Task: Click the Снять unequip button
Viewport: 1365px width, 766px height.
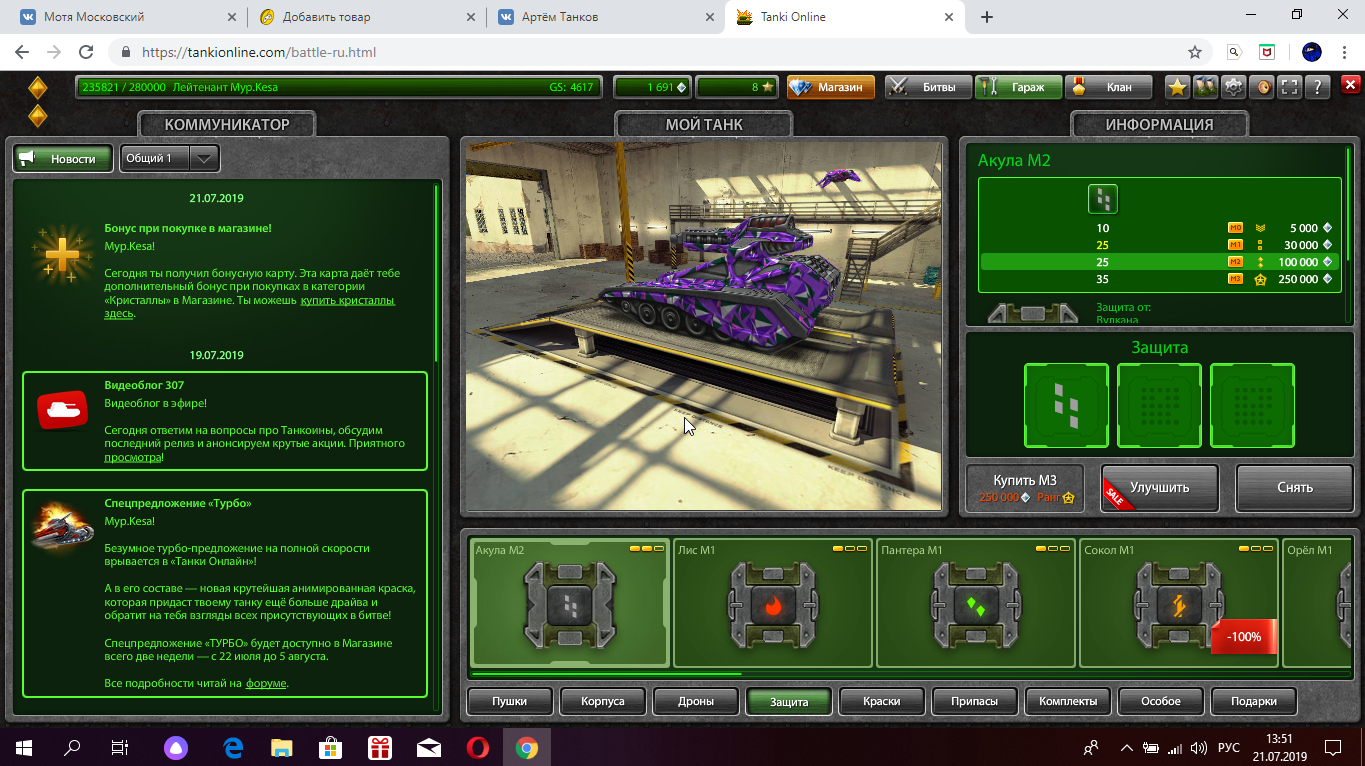Action: pyautogui.click(x=1295, y=488)
